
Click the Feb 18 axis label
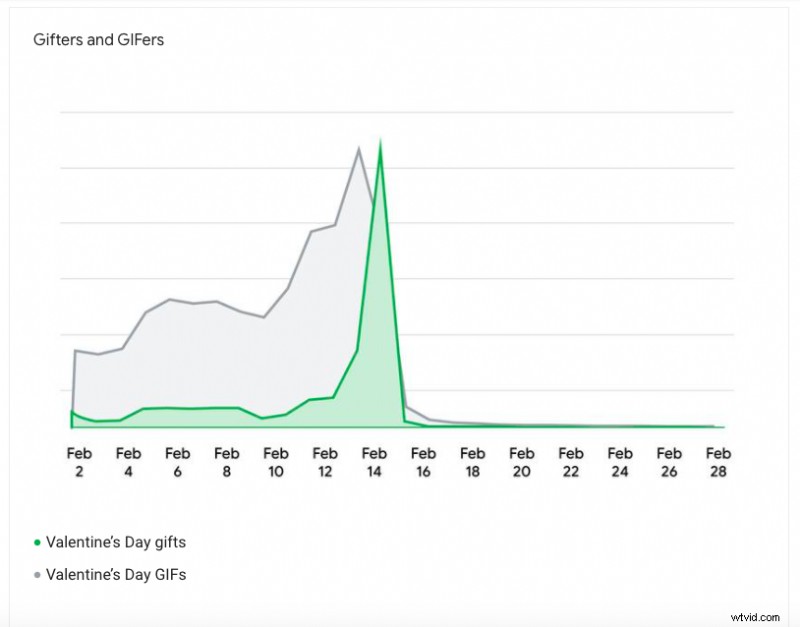(472, 462)
